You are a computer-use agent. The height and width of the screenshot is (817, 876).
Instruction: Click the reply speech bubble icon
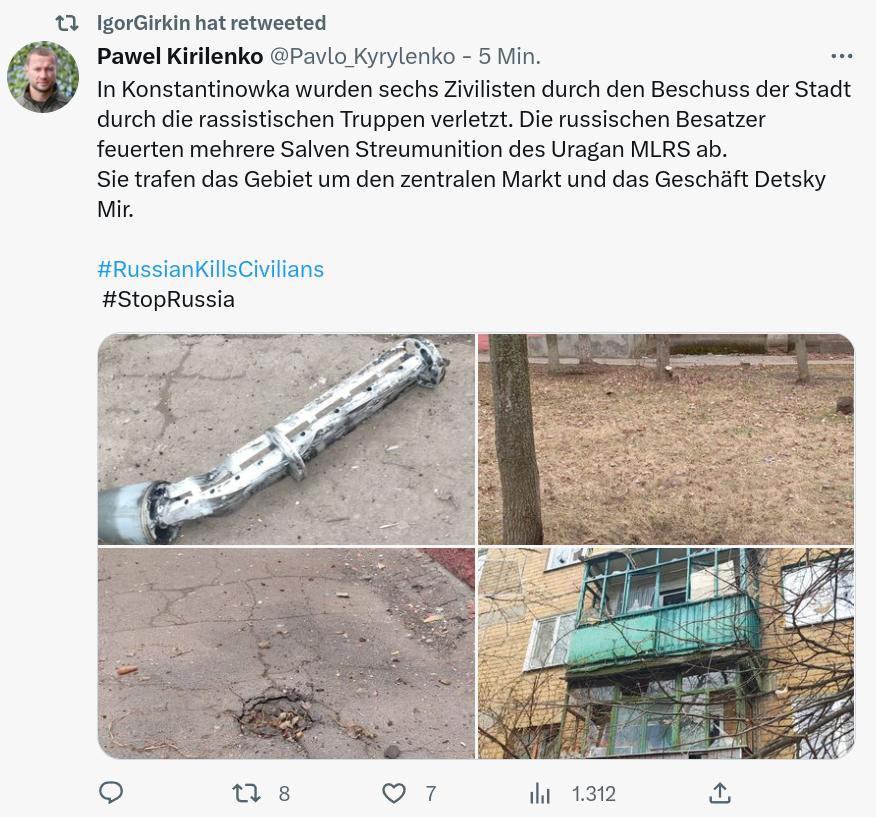[x=111, y=792]
